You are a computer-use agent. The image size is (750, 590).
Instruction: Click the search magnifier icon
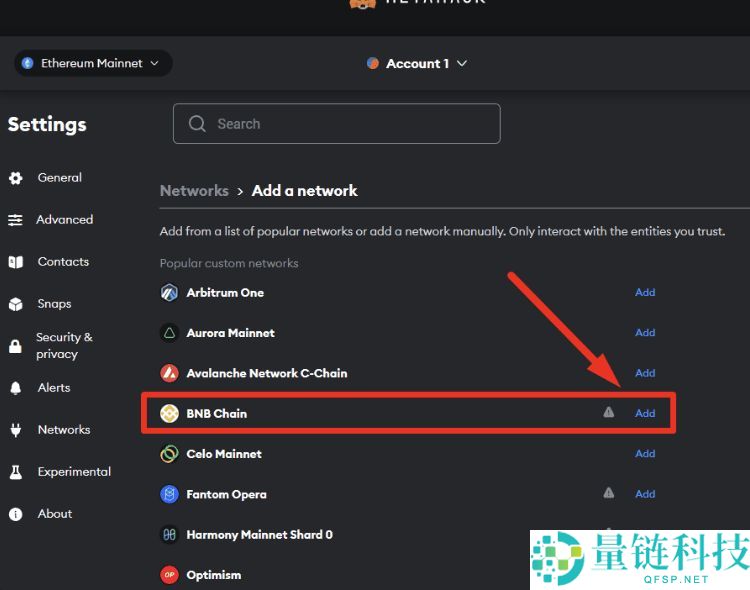tap(197, 123)
